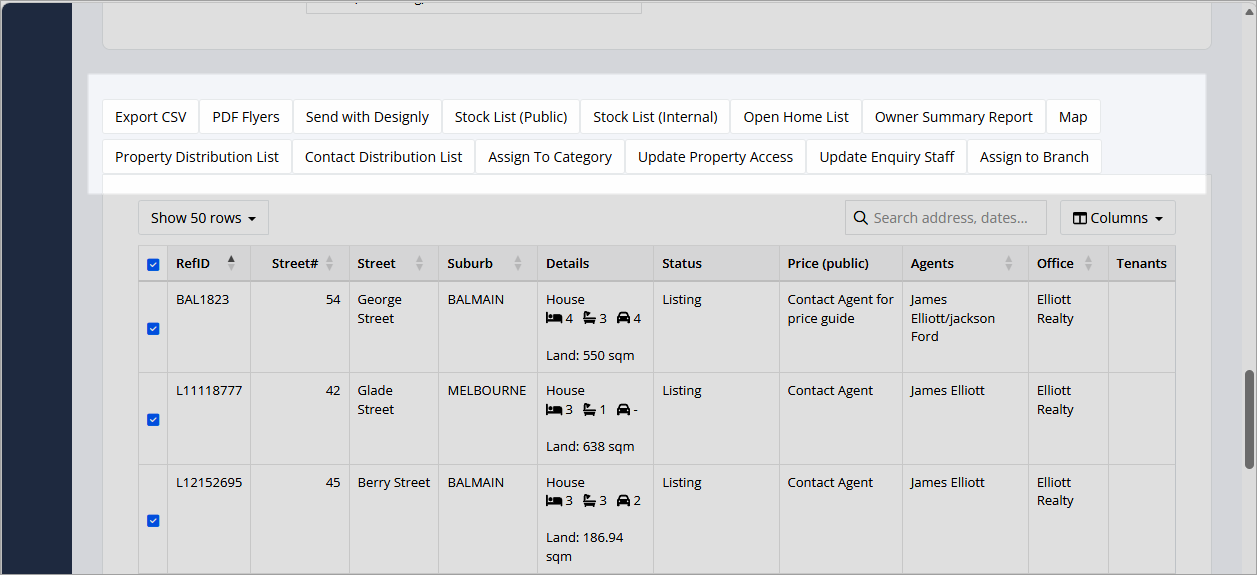Click the columns table icon

click(x=1080, y=218)
